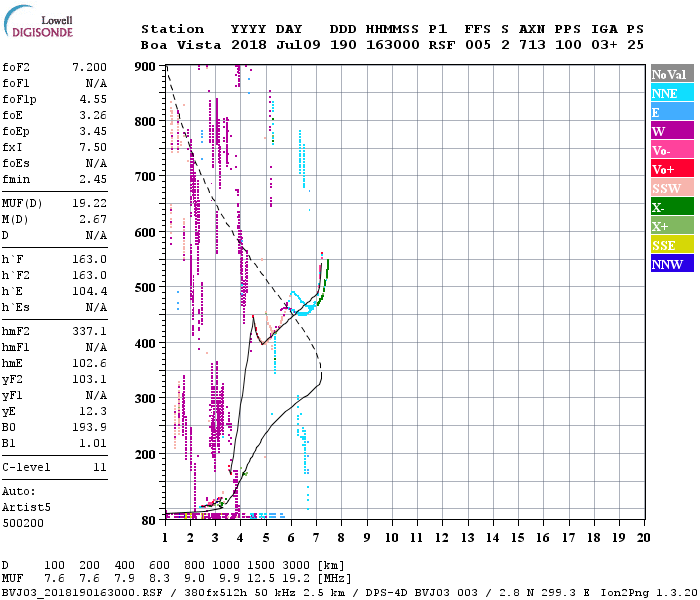Click the MUF(D) value 19.22
Screen dimensions: 700x600
[89, 204]
